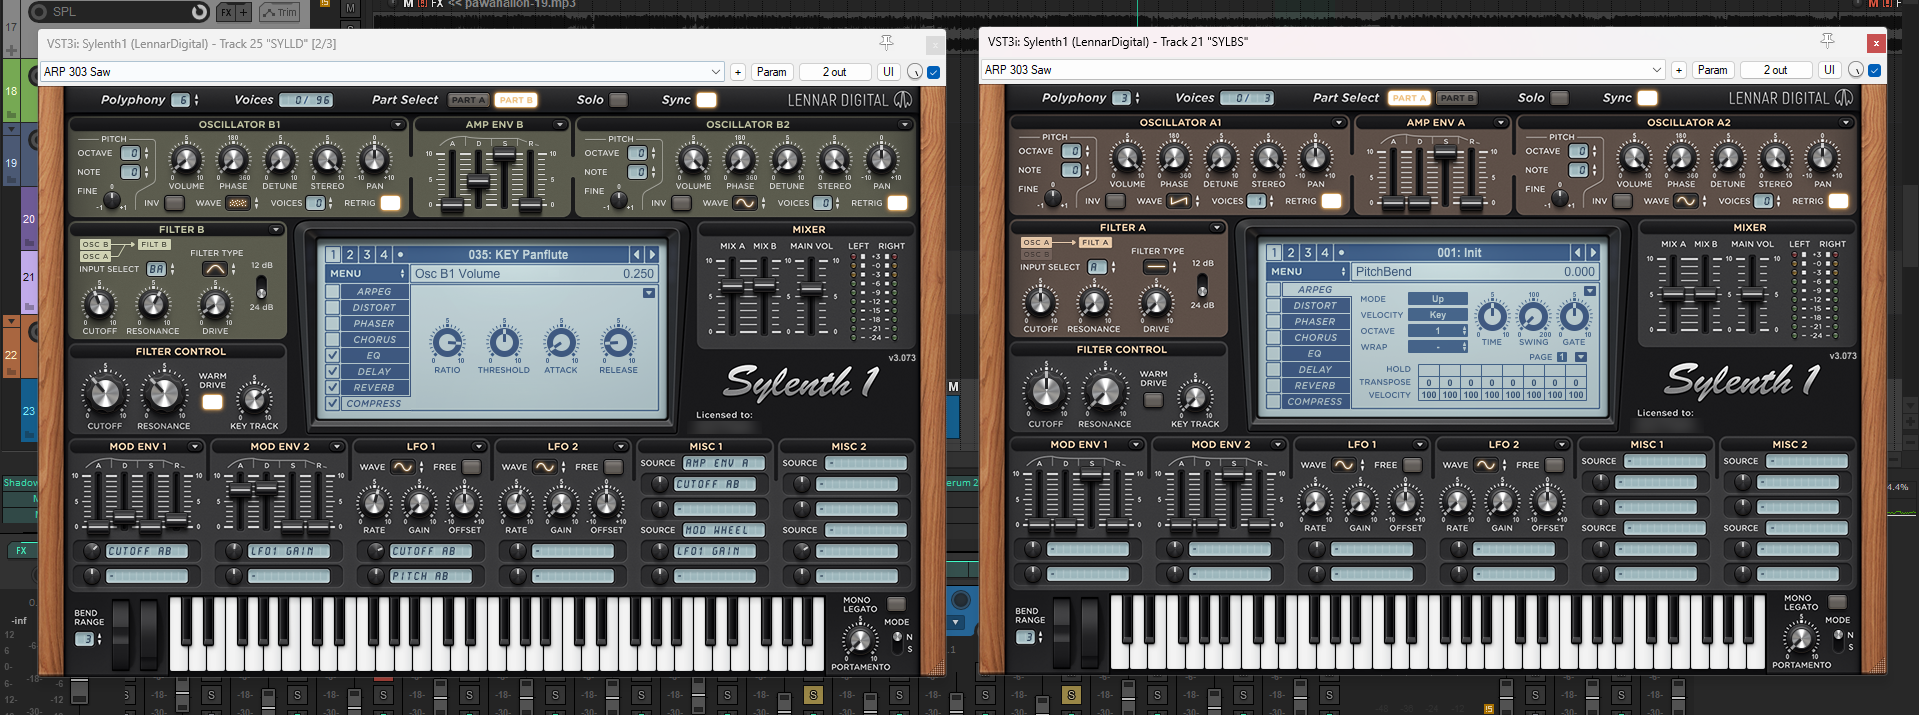Click the MOD WHEEL source field in SYLLD
Viewport: 1919px width, 715px height.
[x=725, y=530]
